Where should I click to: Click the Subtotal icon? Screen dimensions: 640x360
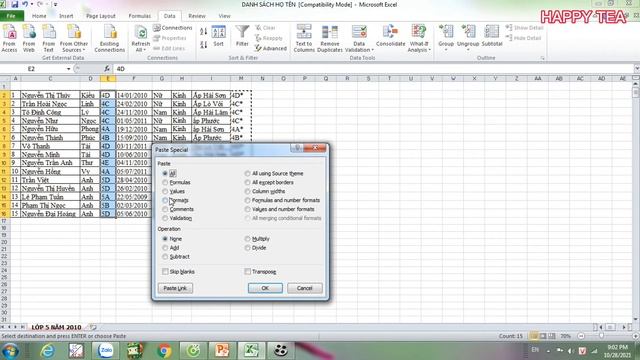click(492, 36)
